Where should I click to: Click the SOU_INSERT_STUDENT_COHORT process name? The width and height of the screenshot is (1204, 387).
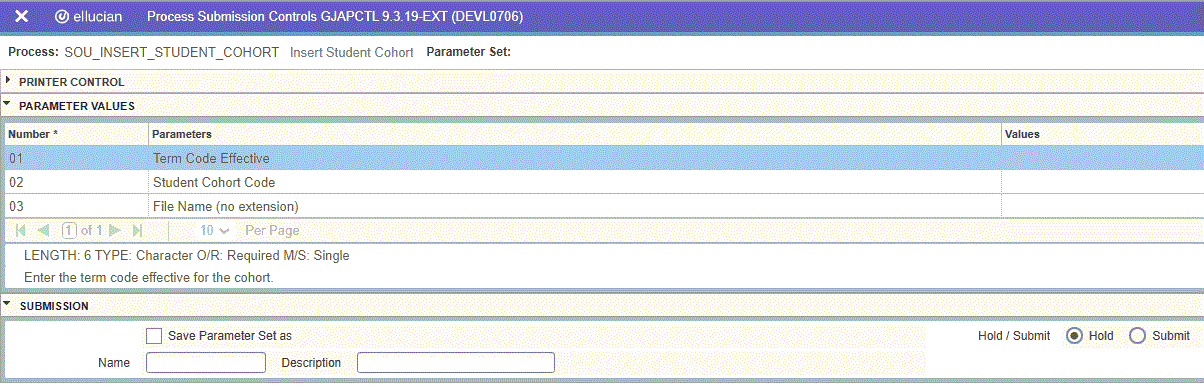171,52
